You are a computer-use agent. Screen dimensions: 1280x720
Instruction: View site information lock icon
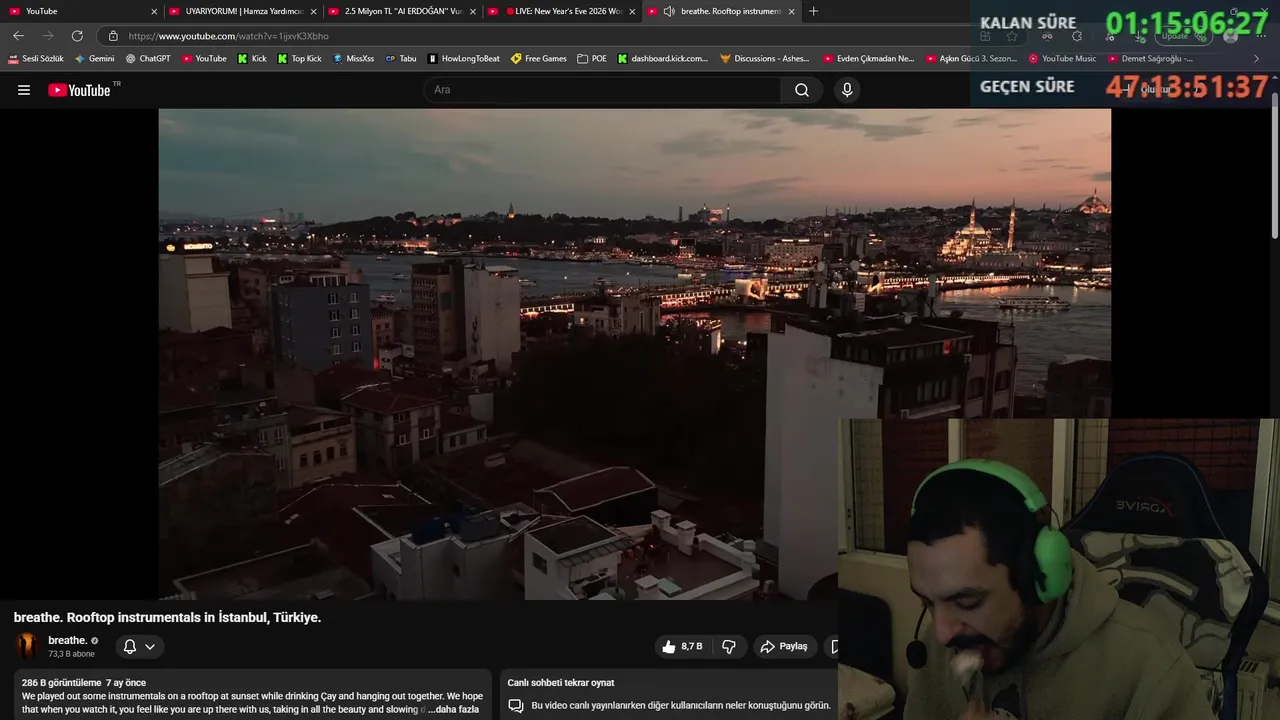113,36
